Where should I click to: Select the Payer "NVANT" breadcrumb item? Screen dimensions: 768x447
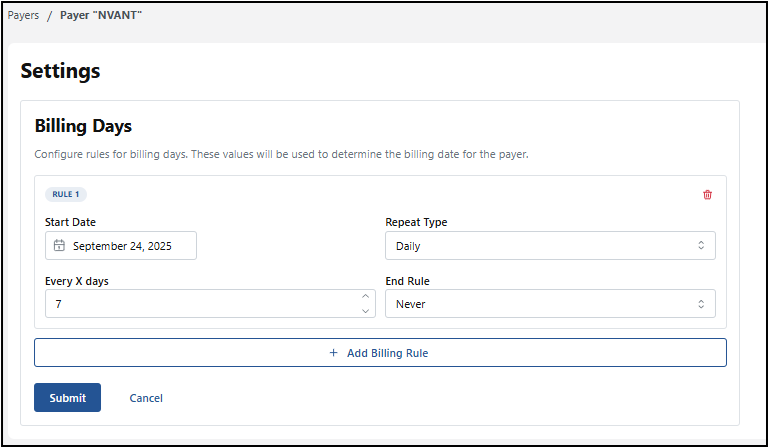[101, 16]
